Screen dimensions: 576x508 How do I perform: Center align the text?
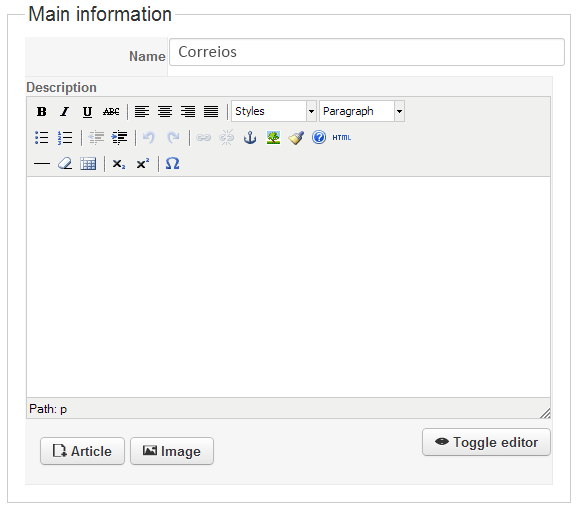coord(165,111)
